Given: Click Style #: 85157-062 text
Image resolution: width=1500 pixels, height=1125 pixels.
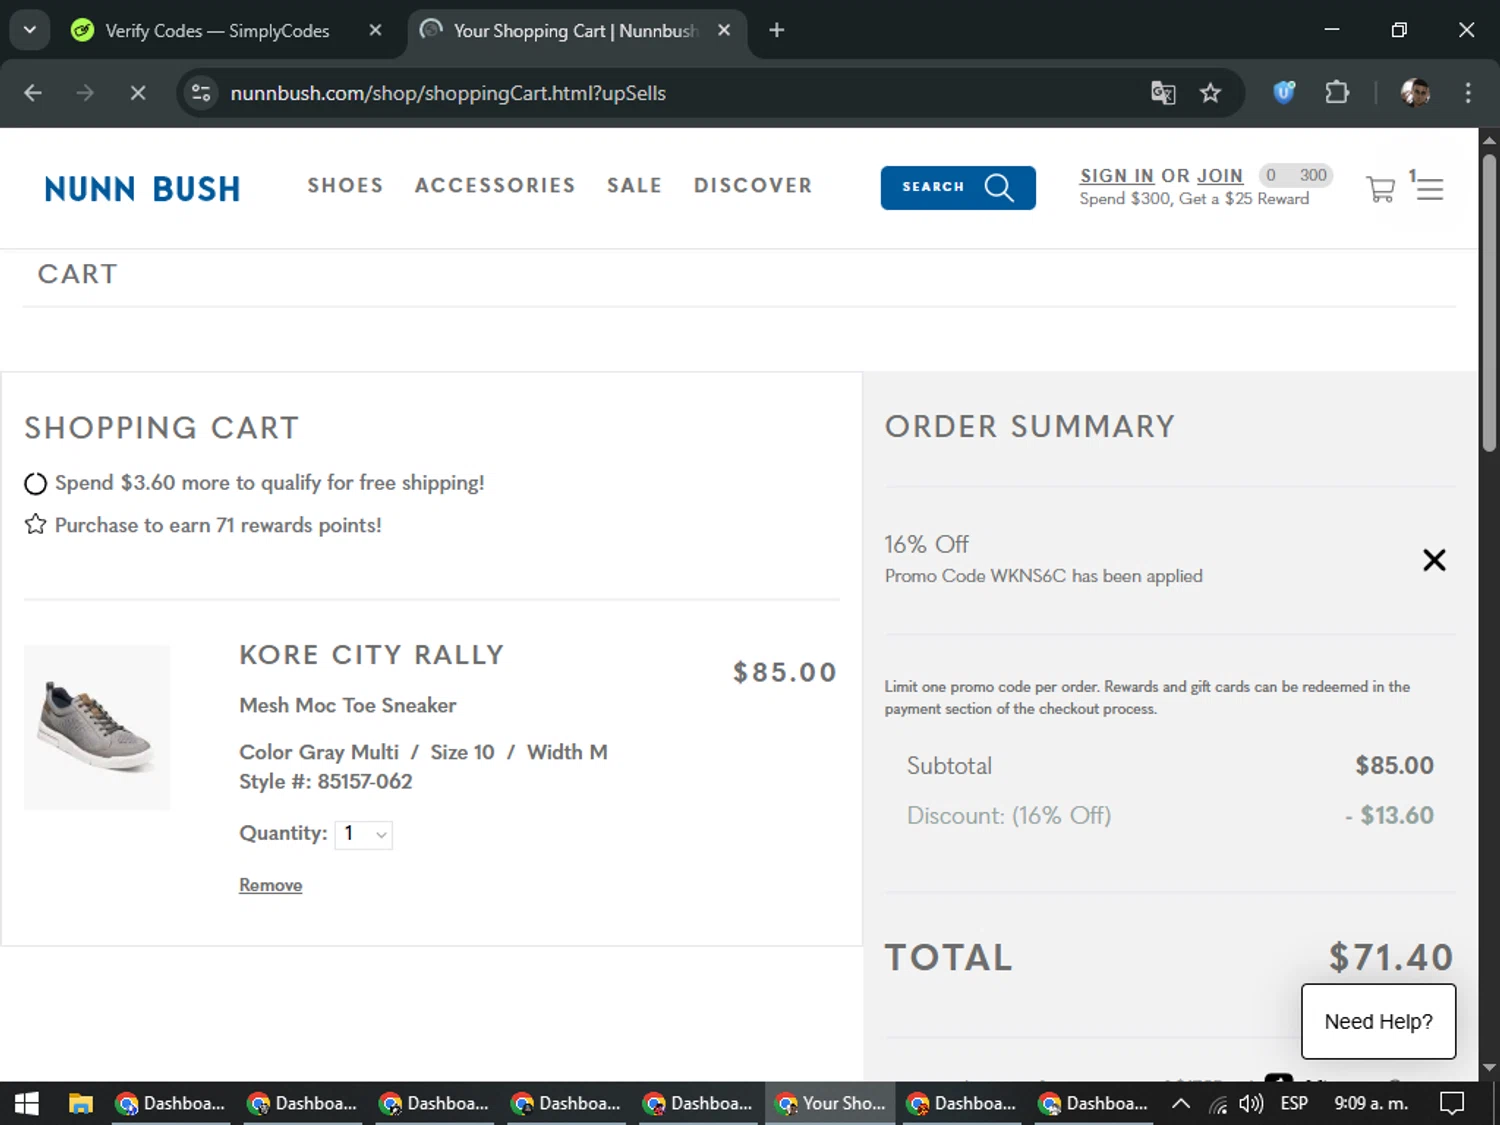Looking at the screenshot, I should tap(326, 781).
